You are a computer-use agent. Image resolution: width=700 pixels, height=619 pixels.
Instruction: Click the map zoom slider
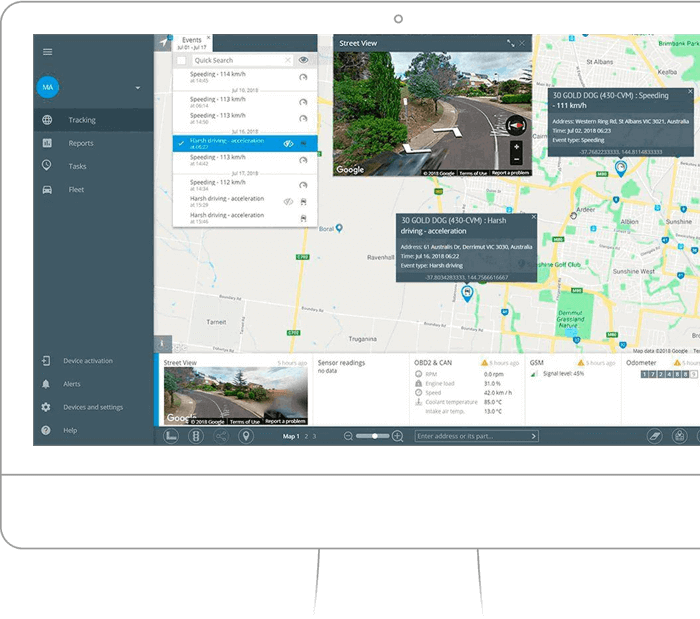373,436
